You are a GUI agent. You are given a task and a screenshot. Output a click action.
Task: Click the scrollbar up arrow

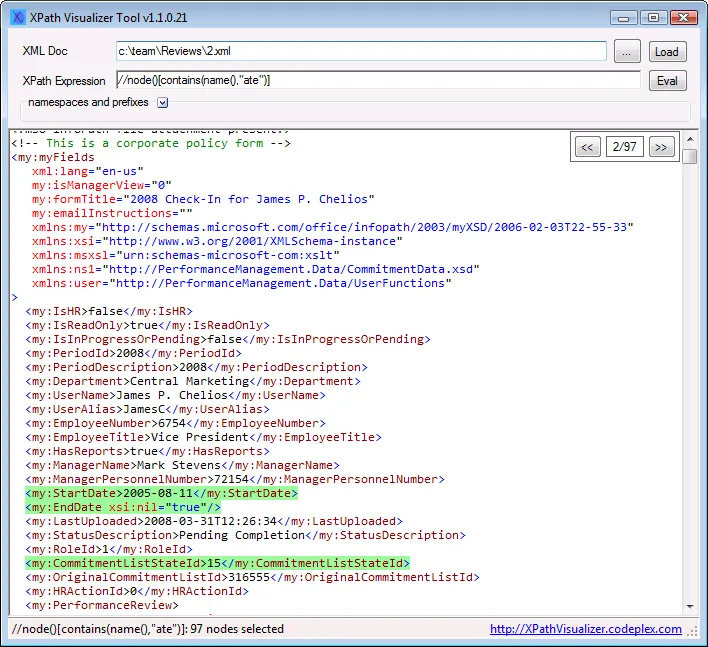click(690, 140)
